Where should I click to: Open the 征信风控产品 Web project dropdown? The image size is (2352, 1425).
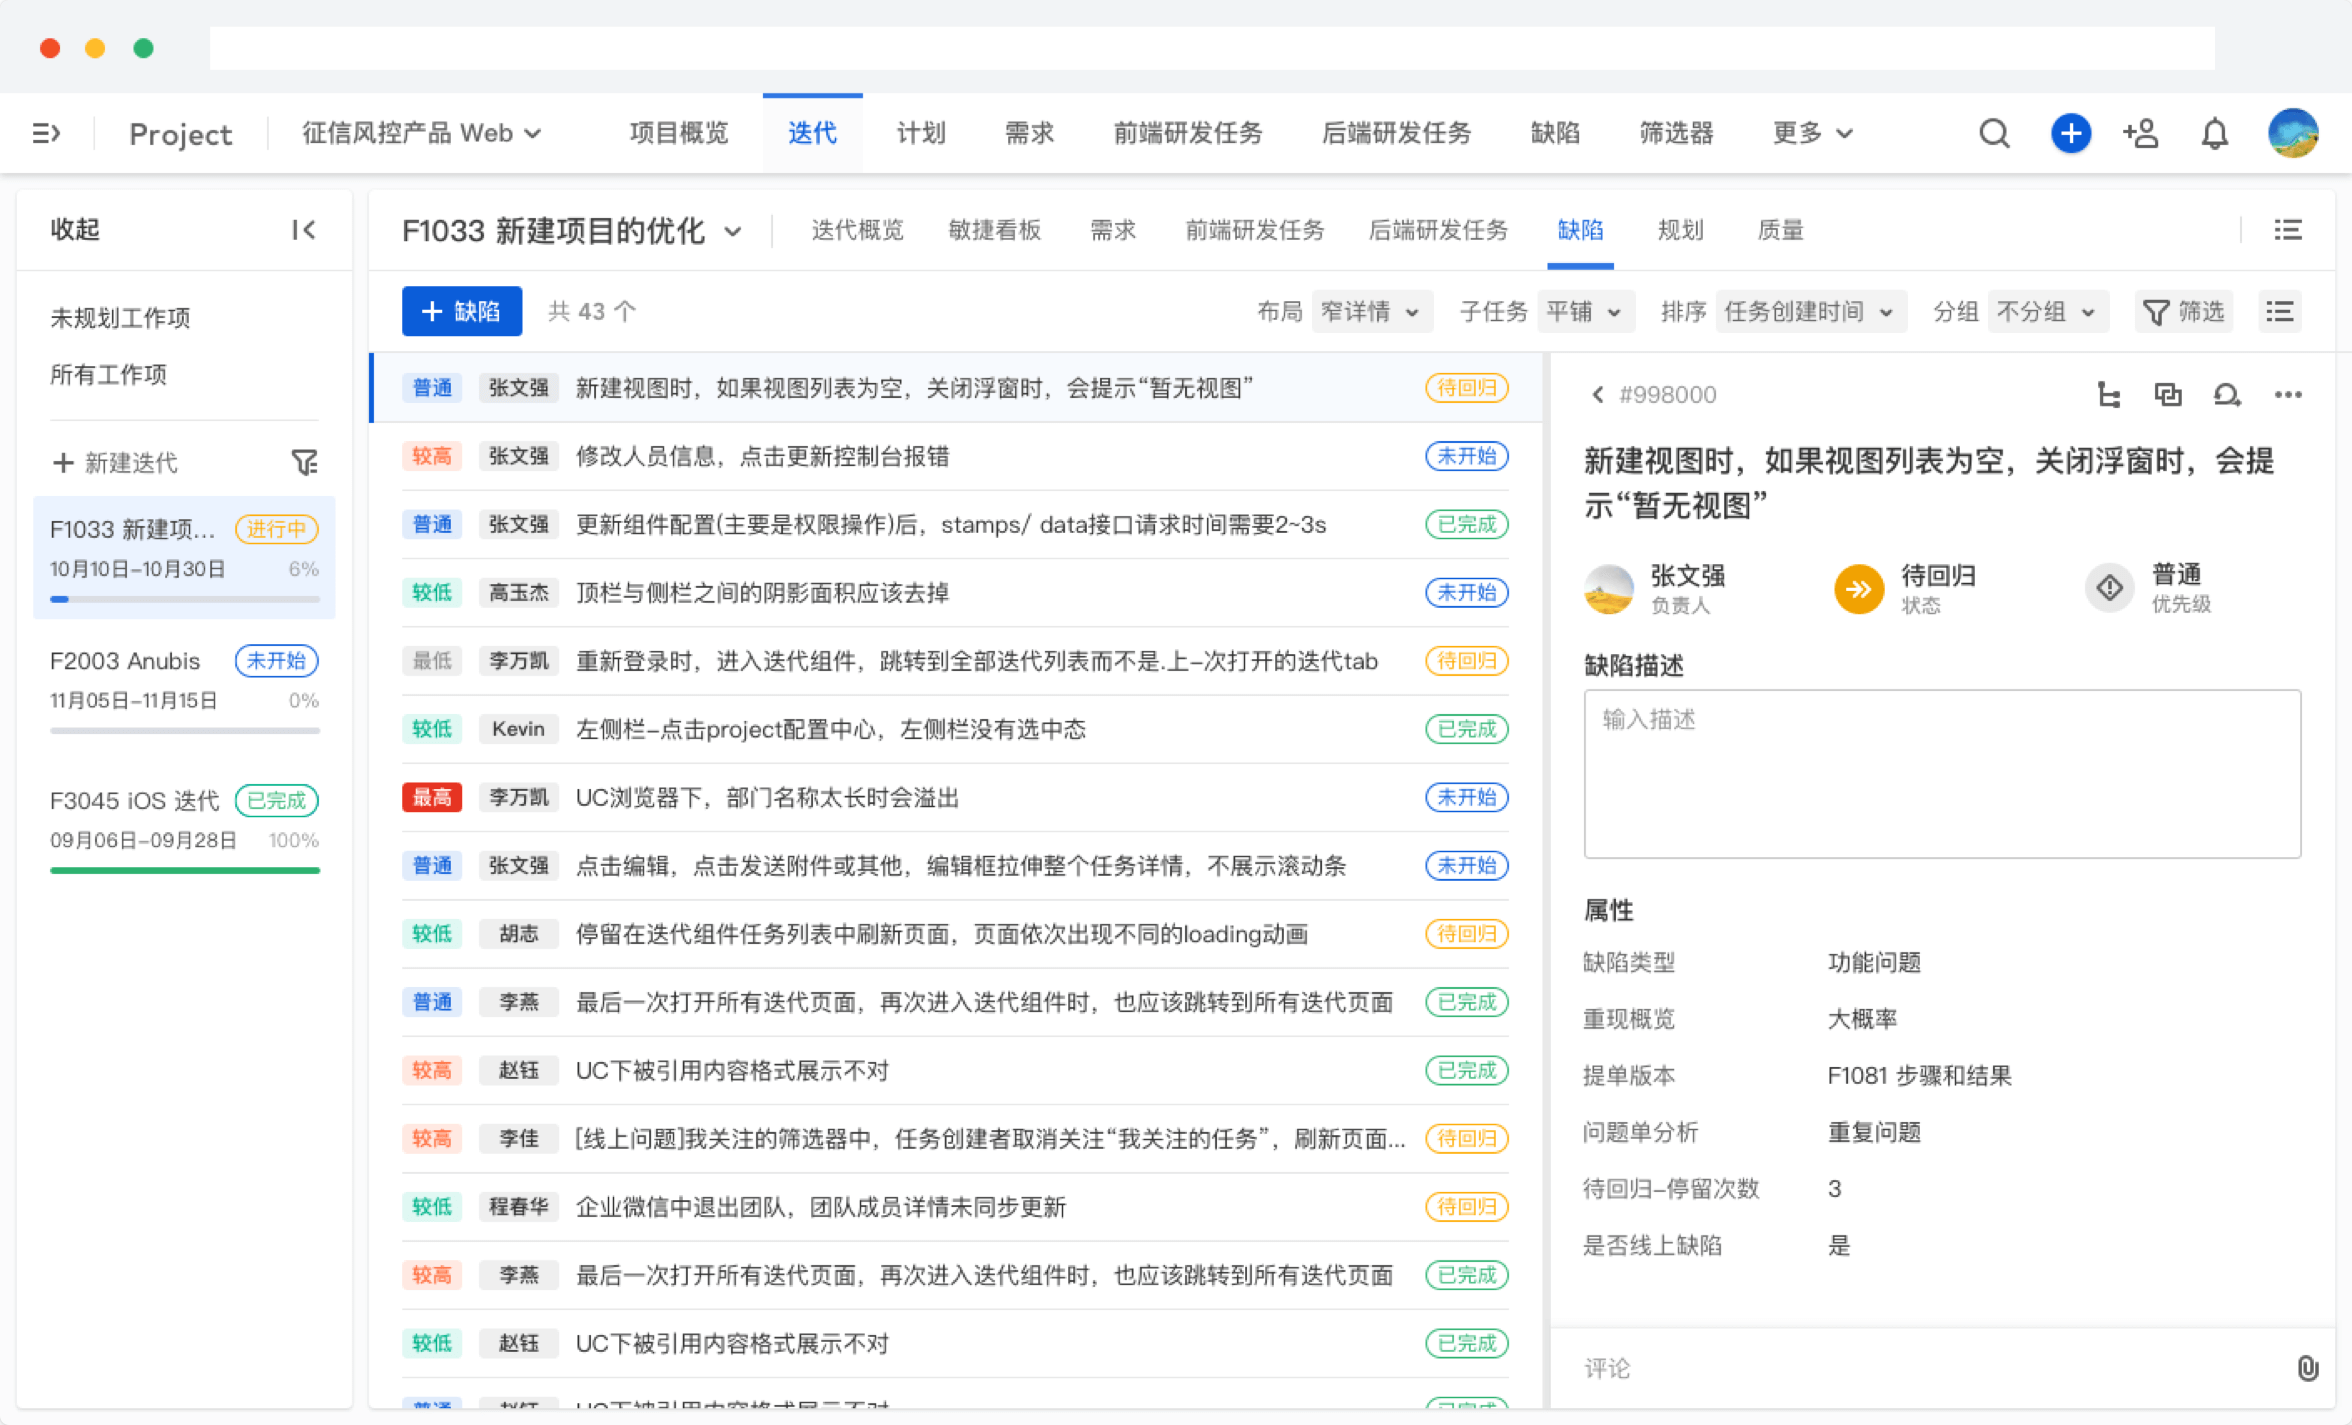point(421,133)
